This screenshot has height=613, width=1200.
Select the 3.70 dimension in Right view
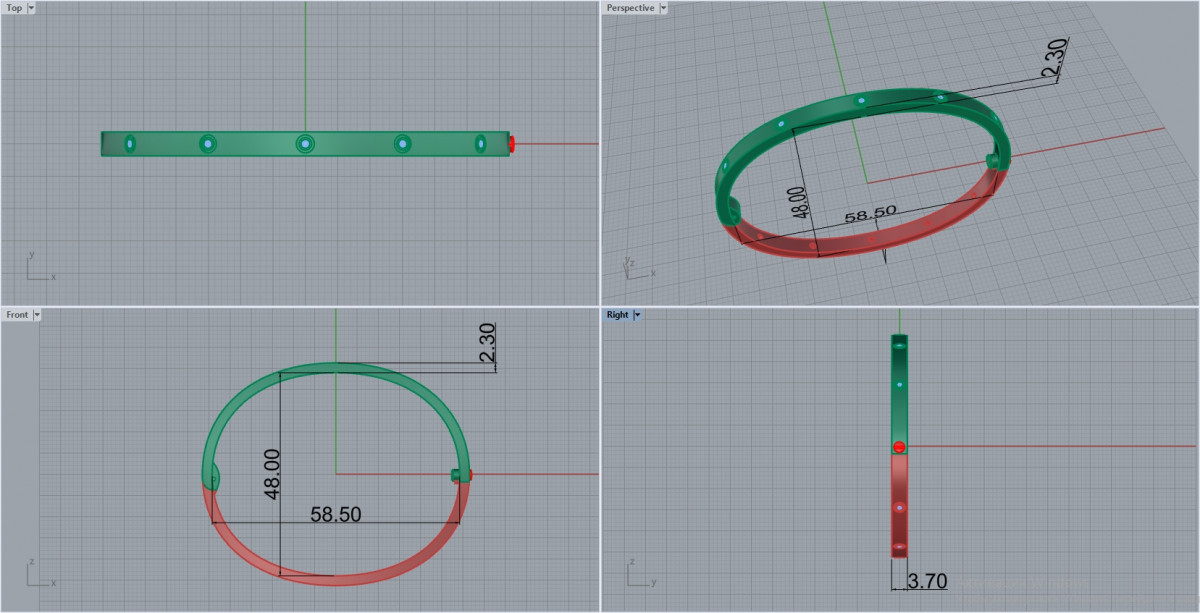pyautogui.click(x=926, y=581)
